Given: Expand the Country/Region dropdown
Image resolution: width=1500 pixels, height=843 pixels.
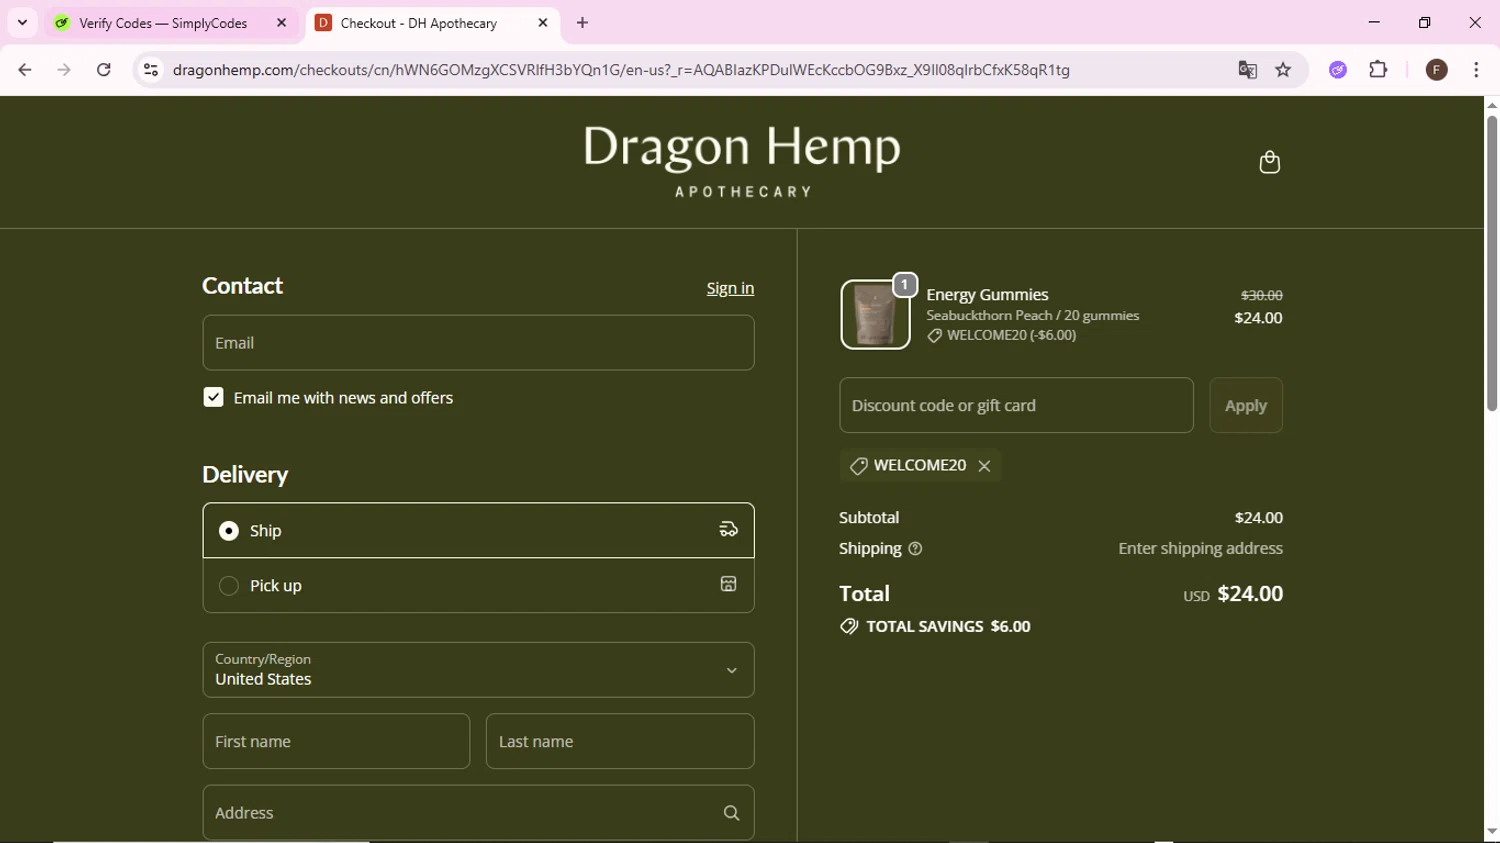Looking at the screenshot, I should (x=478, y=670).
